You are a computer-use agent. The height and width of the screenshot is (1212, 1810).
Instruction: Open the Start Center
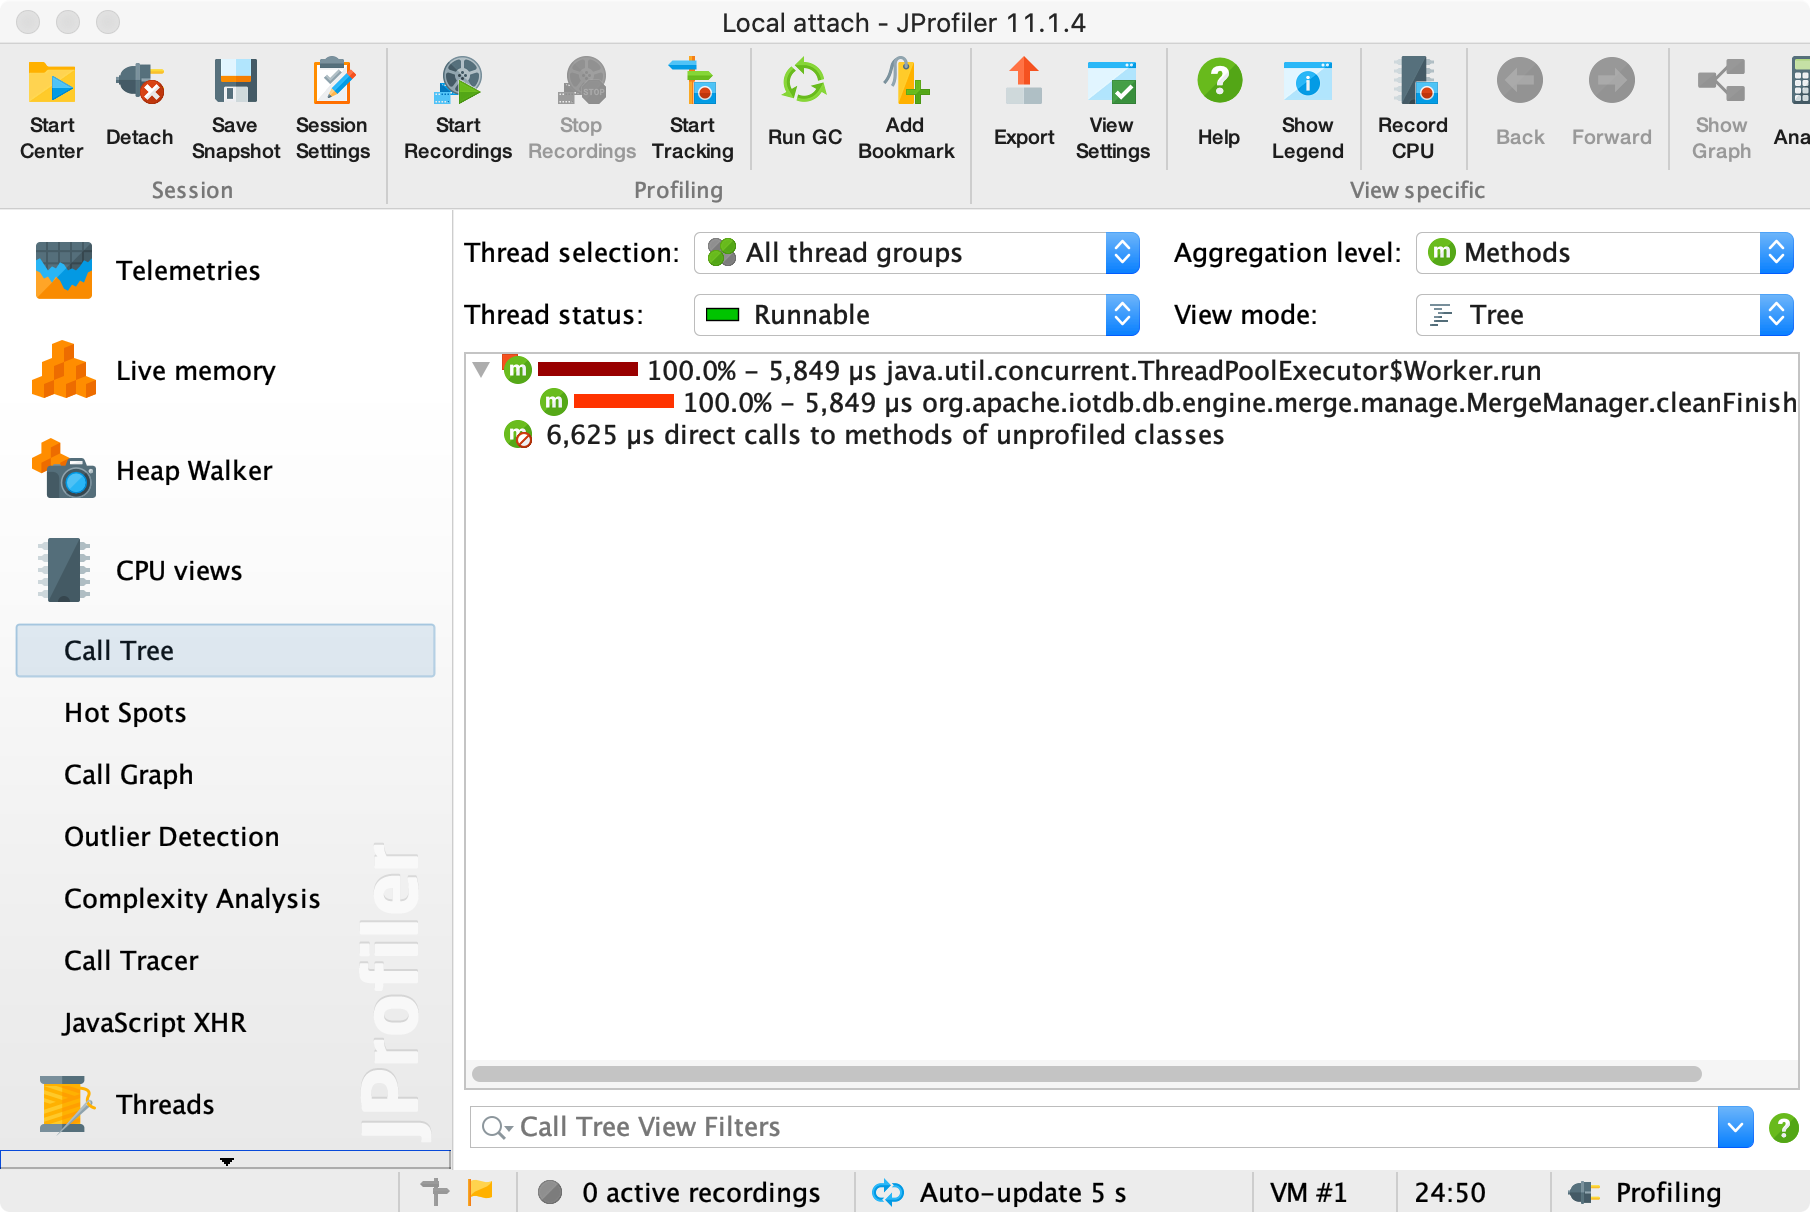(x=51, y=105)
